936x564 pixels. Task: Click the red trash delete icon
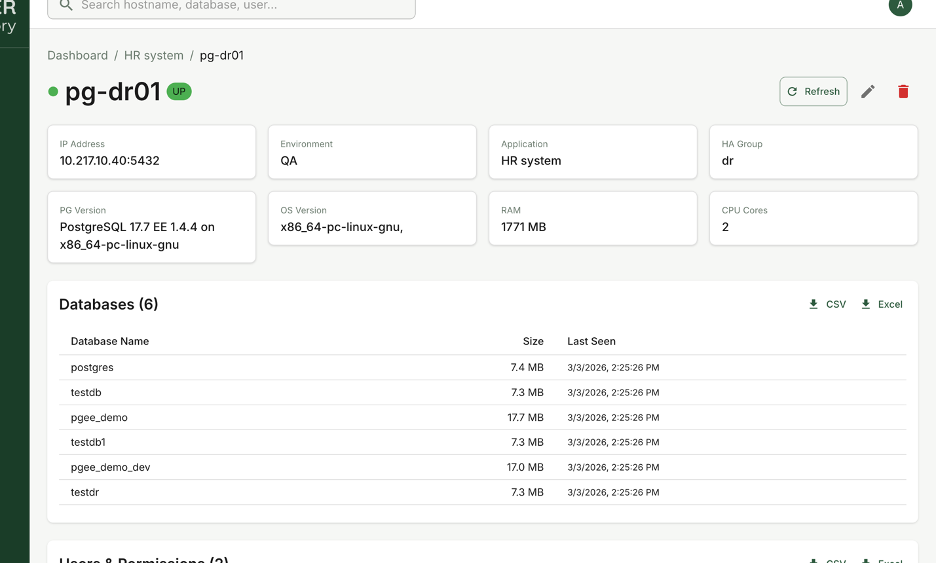pyautogui.click(x=903, y=91)
